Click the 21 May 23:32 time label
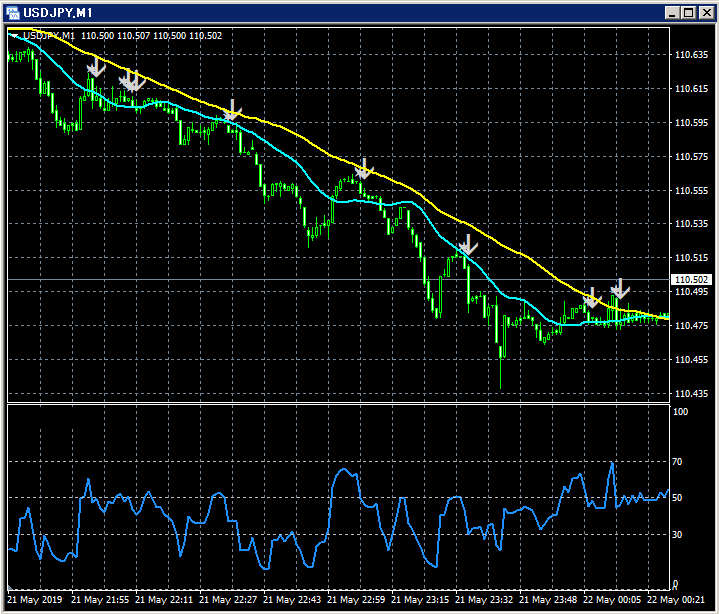719x614 pixels. pos(484,600)
